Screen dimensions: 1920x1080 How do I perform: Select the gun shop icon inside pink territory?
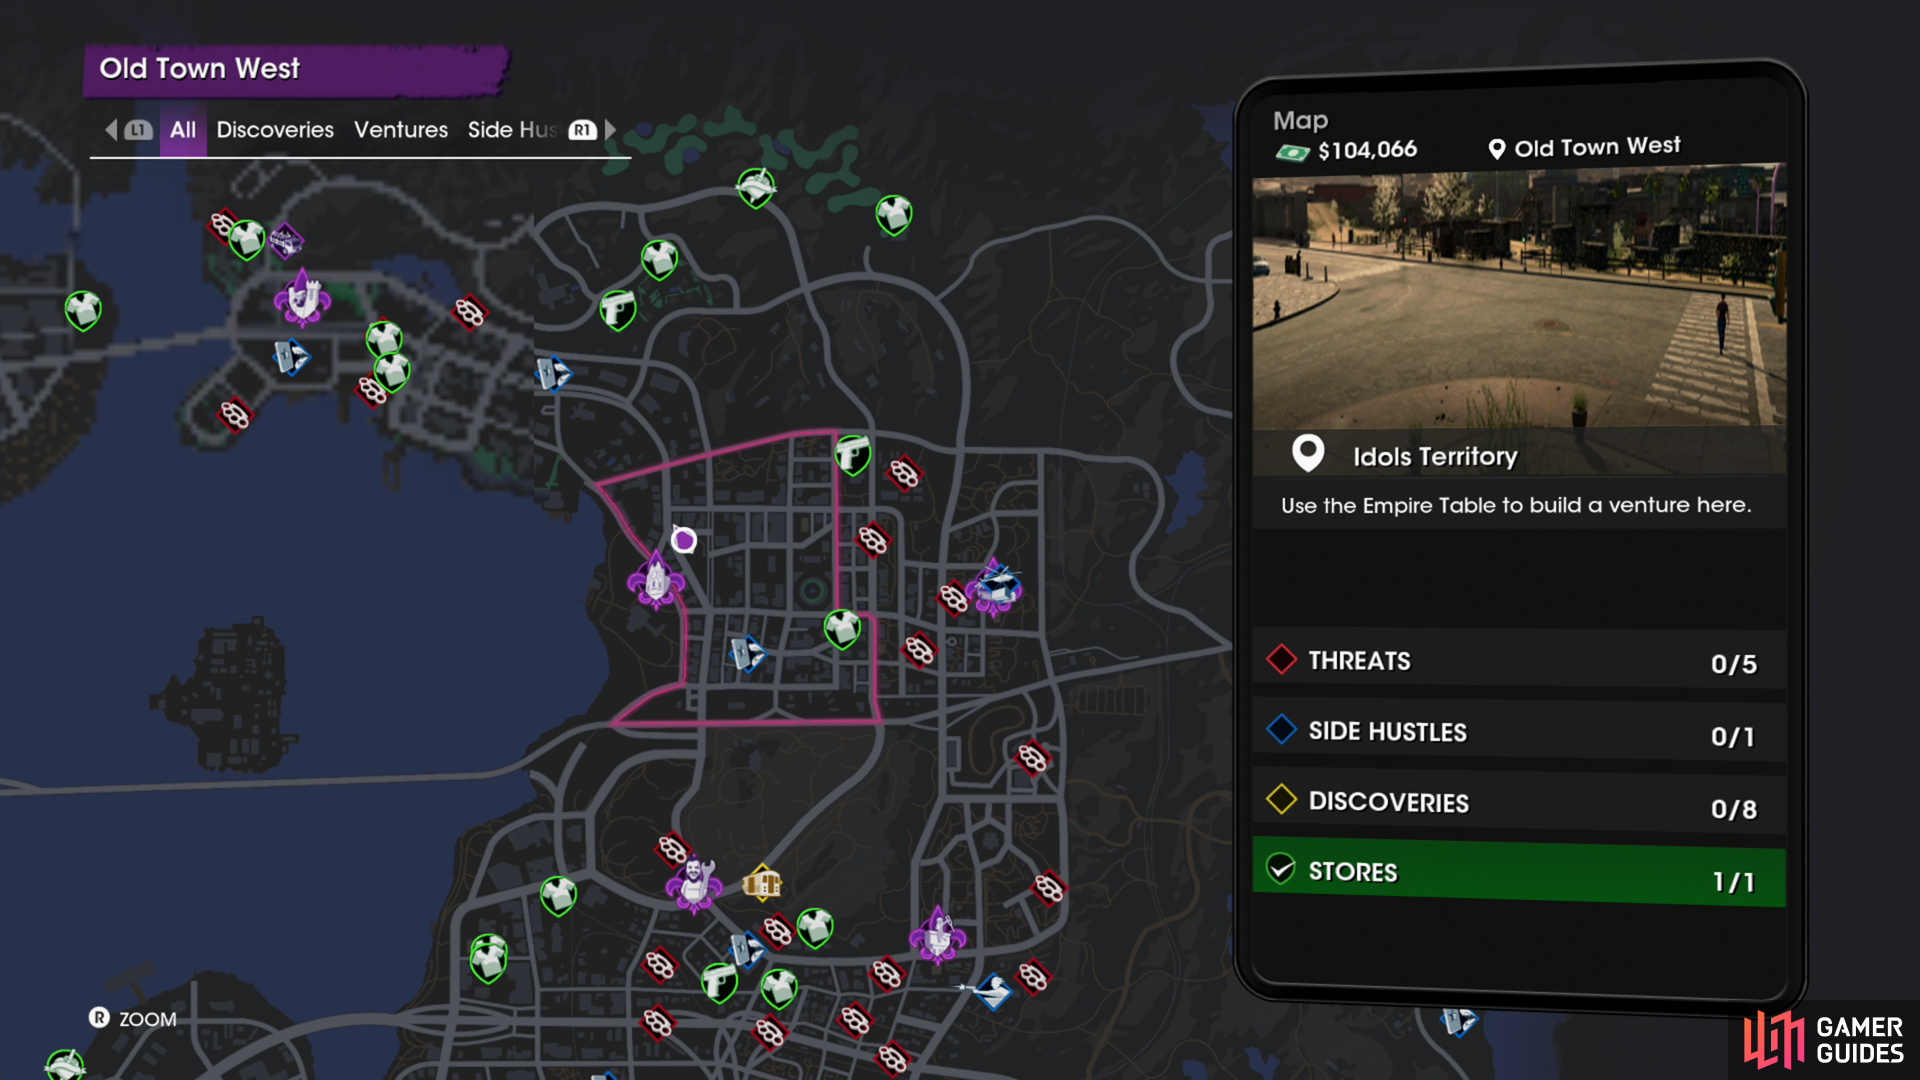click(852, 455)
